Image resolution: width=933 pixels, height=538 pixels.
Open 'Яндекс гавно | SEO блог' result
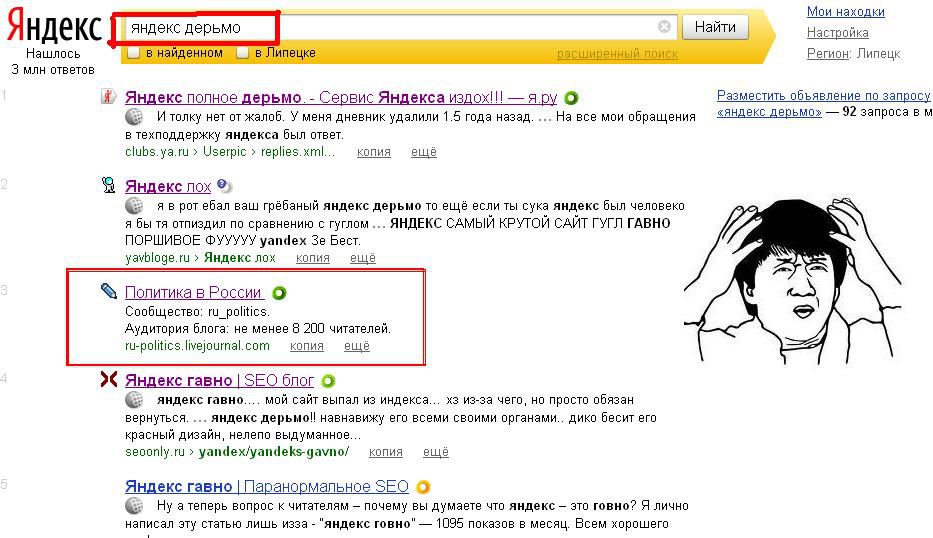click(220, 380)
